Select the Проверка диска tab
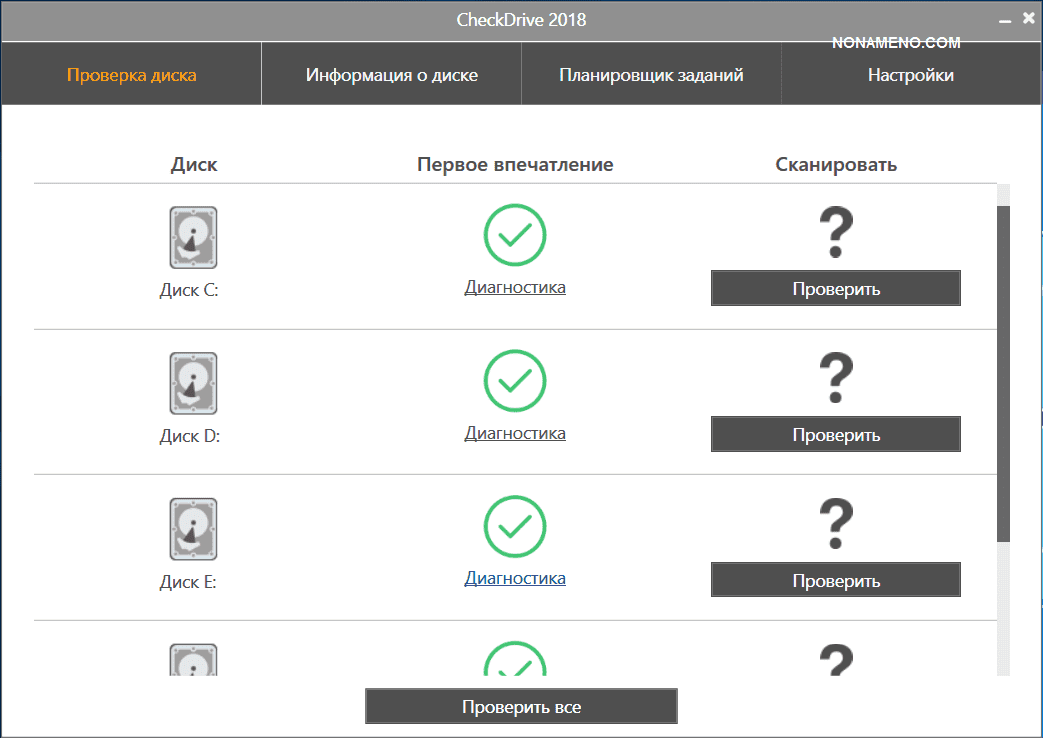1043x738 pixels. click(131, 75)
